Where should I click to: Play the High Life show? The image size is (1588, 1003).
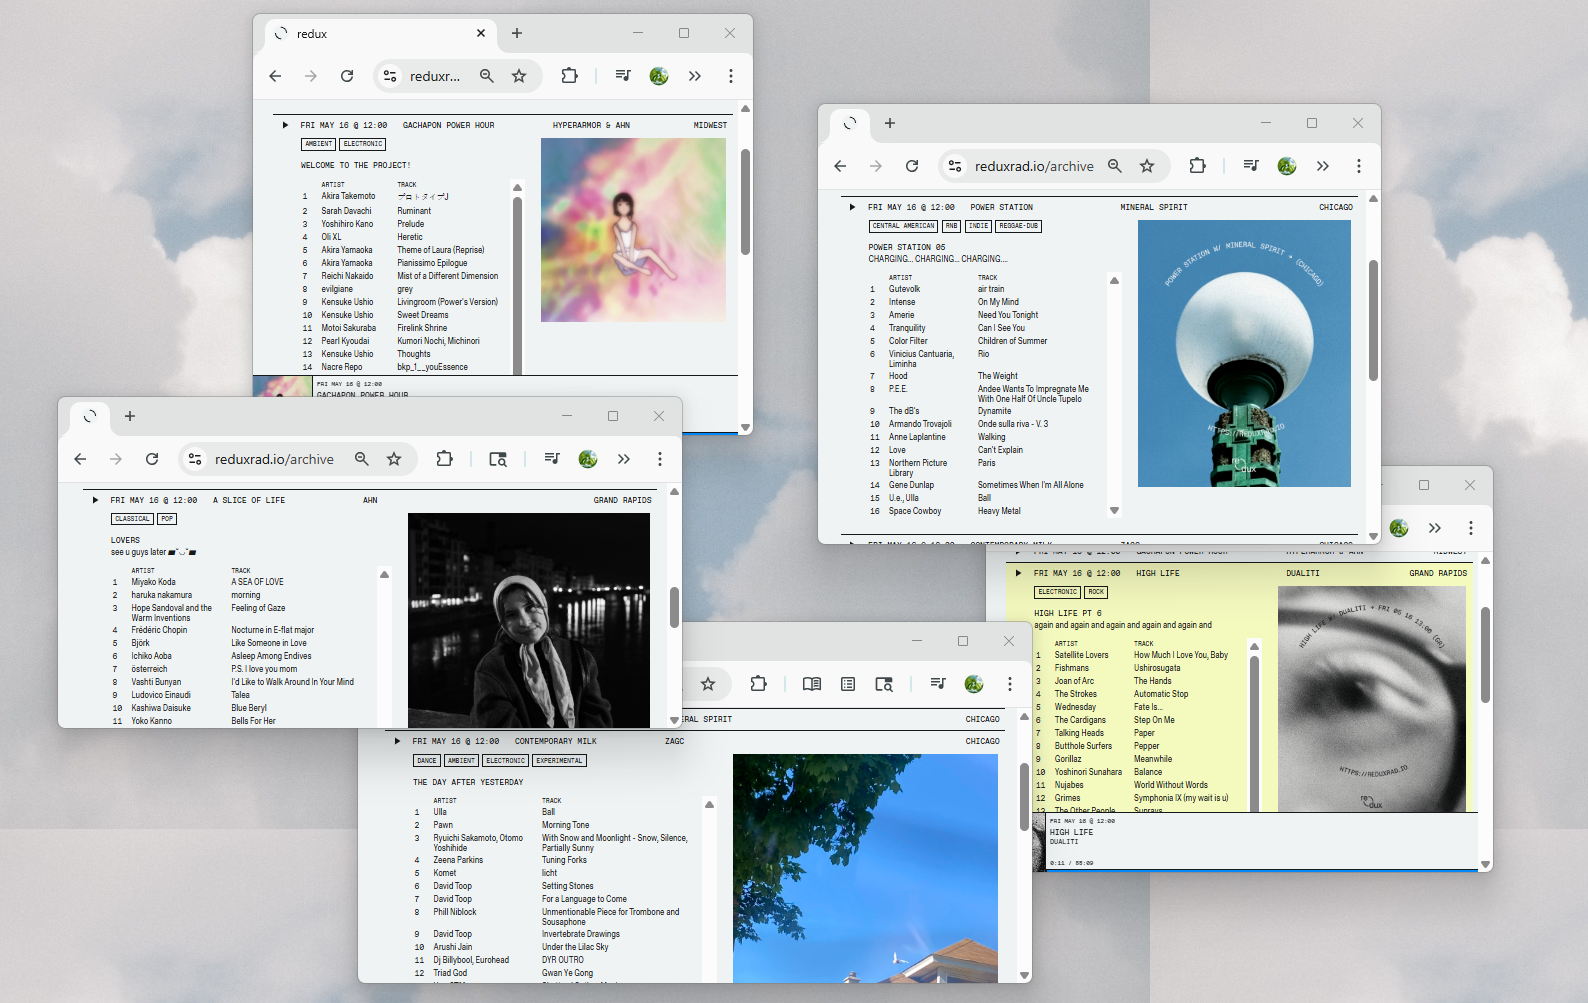(1018, 573)
